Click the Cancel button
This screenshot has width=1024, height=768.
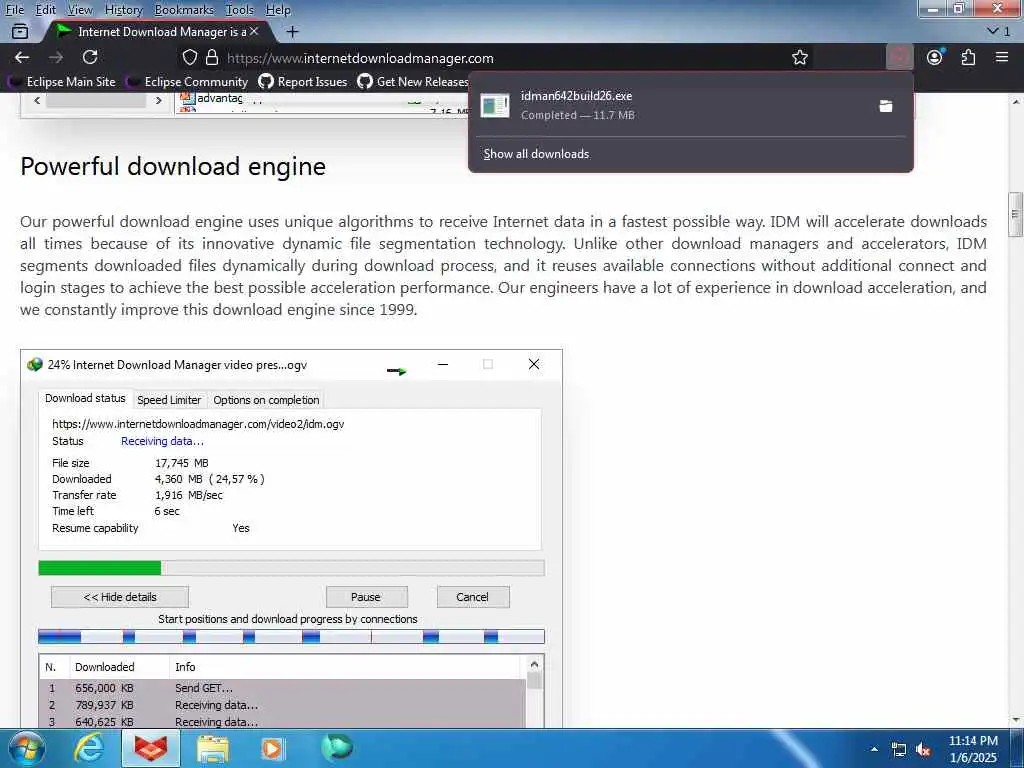(x=473, y=597)
